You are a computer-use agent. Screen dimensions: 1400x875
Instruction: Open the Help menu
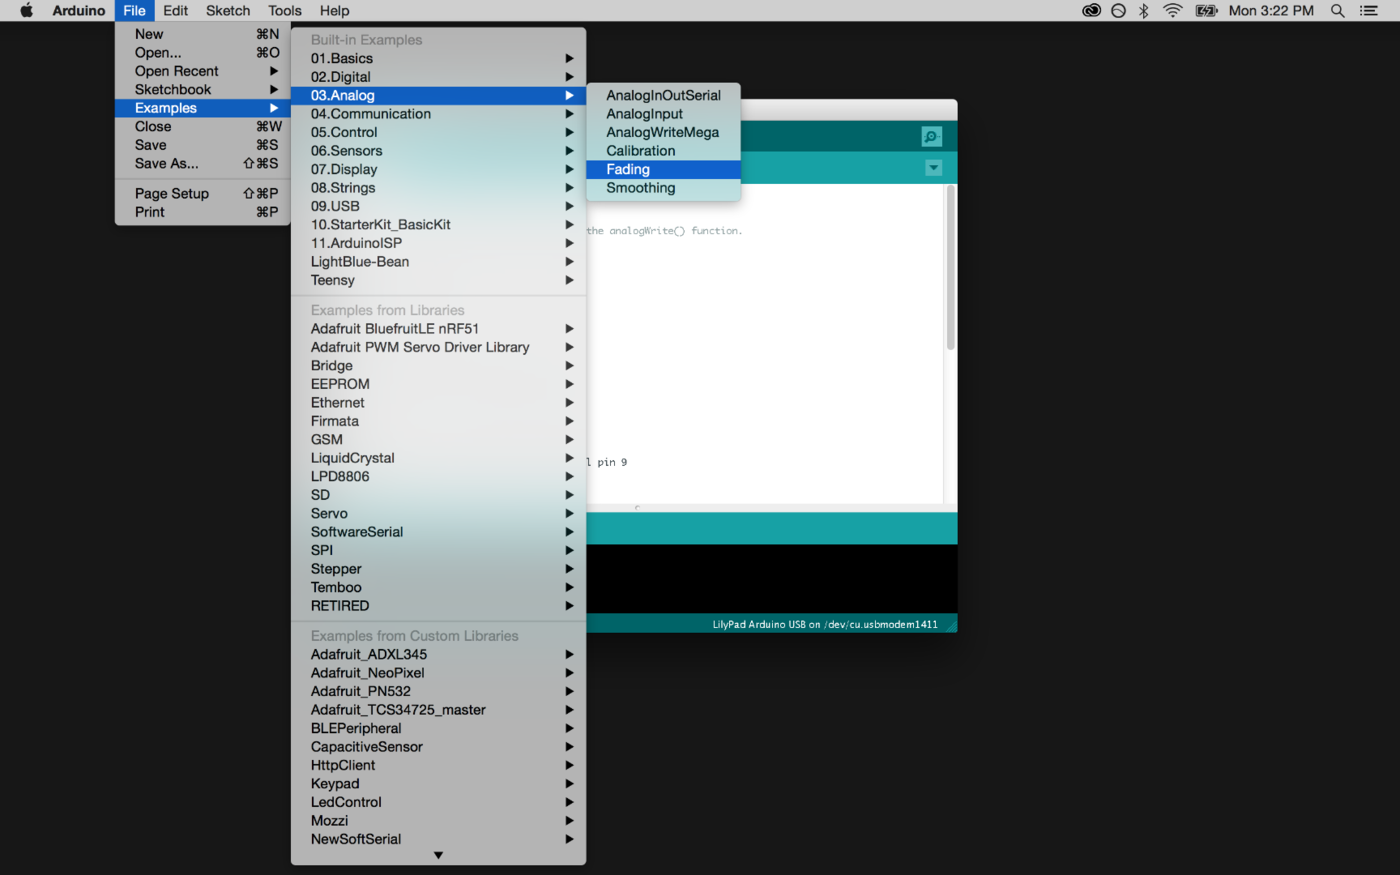pos(334,10)
